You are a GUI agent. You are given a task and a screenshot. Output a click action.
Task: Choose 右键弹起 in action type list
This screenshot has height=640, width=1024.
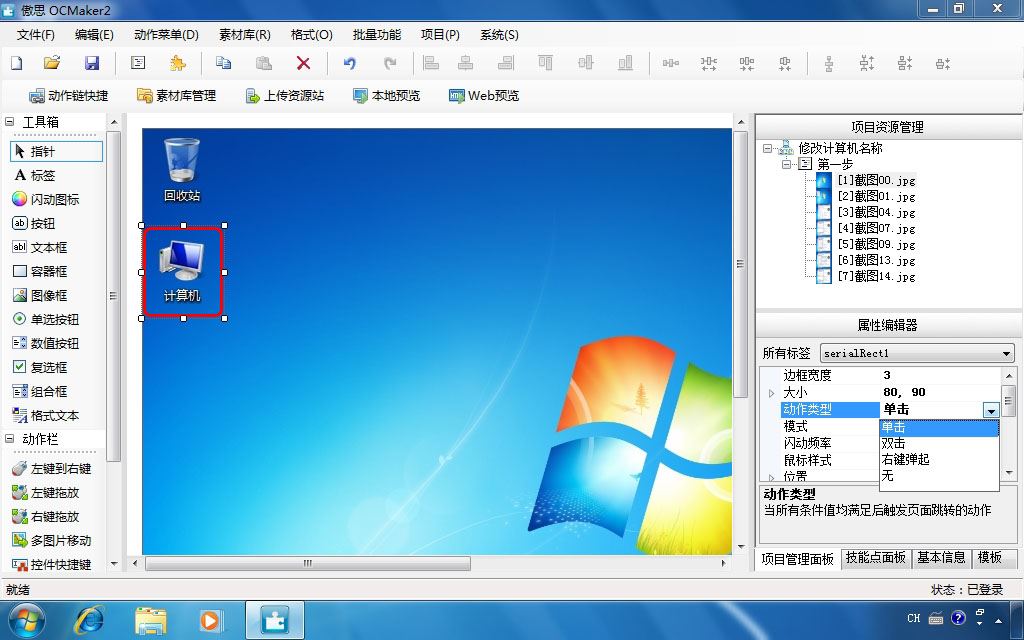pos(939,459)
